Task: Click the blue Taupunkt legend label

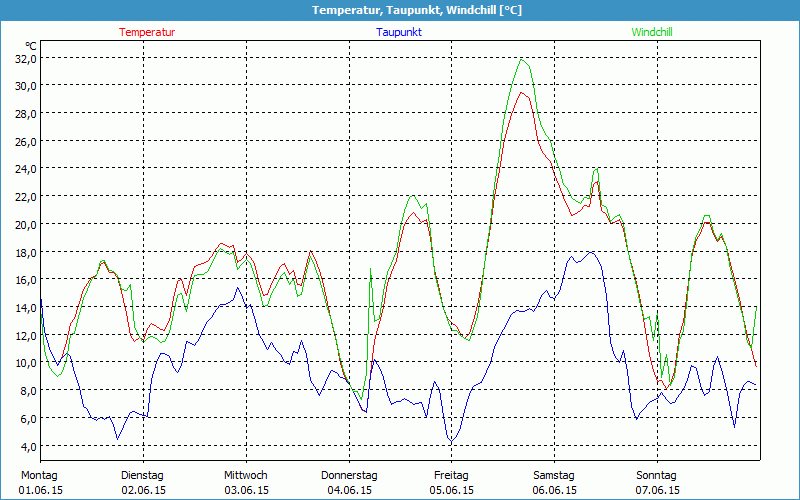Action: click(x=399, y=32)
